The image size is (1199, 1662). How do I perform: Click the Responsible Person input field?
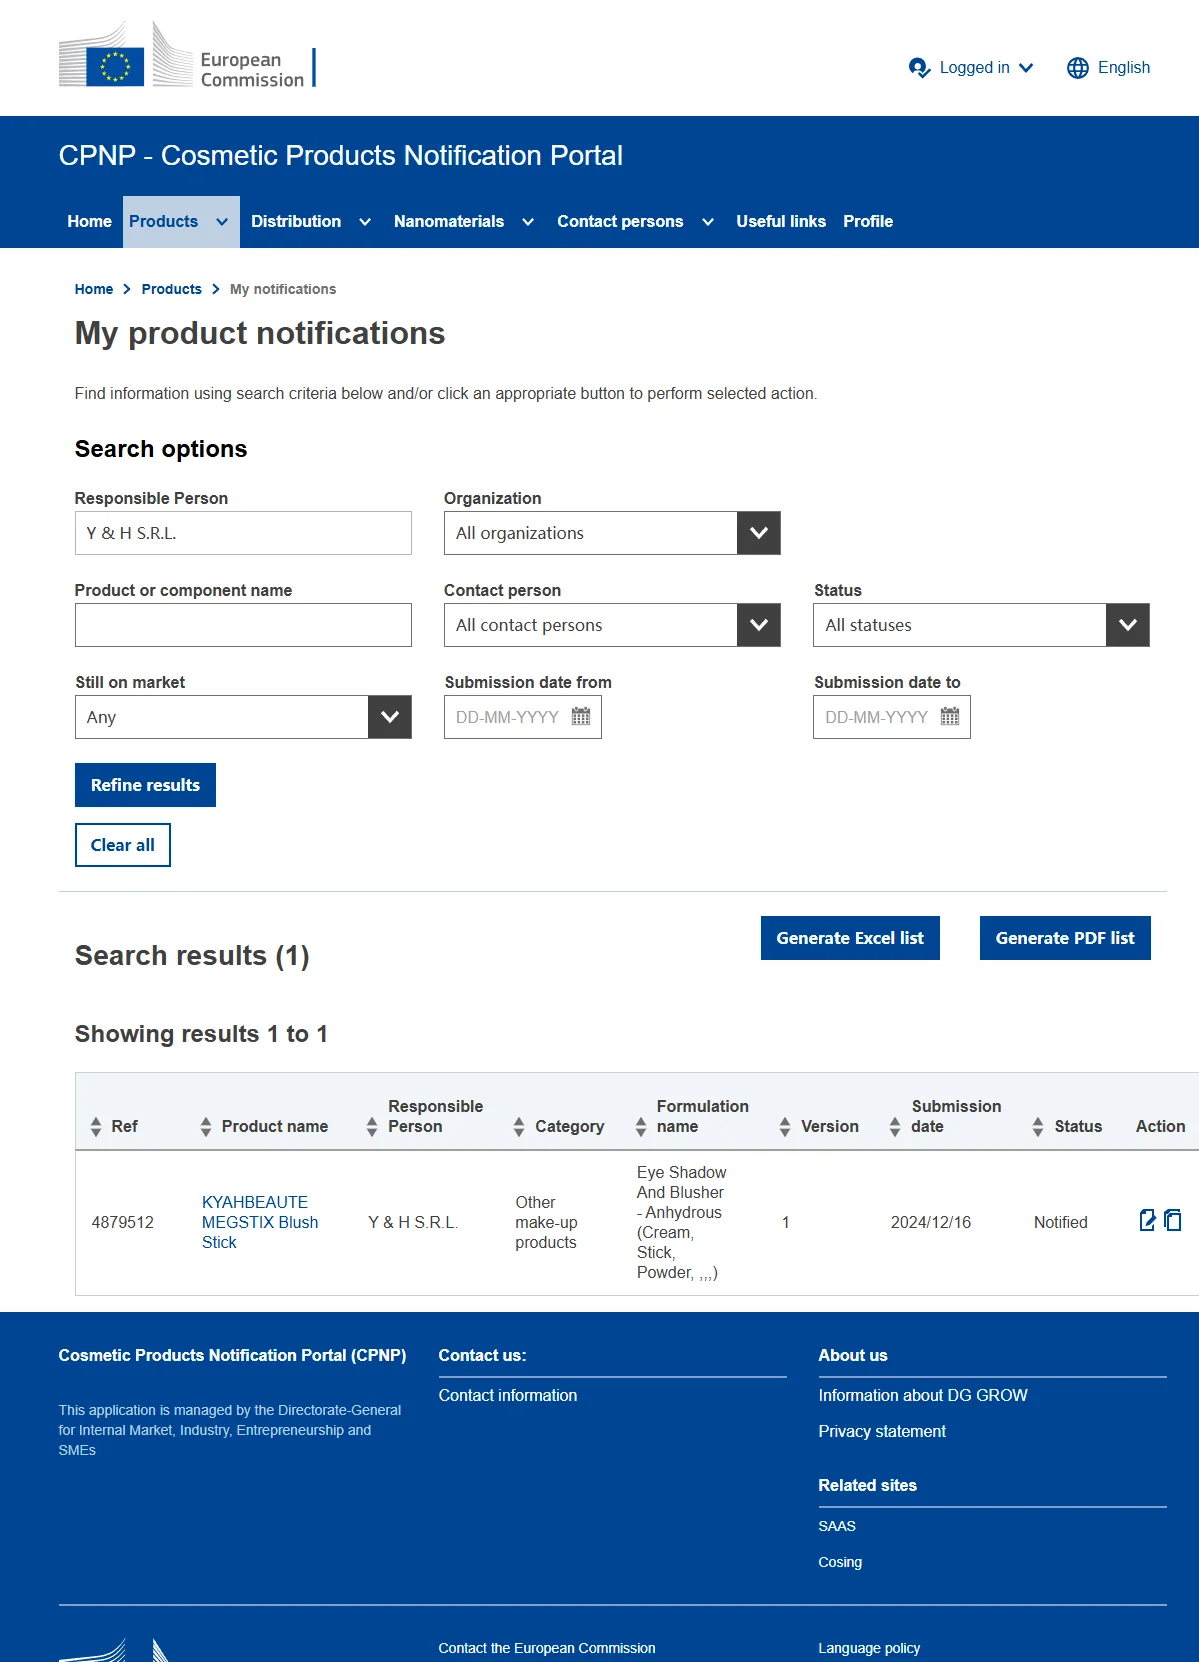click(x=243, y=533)
